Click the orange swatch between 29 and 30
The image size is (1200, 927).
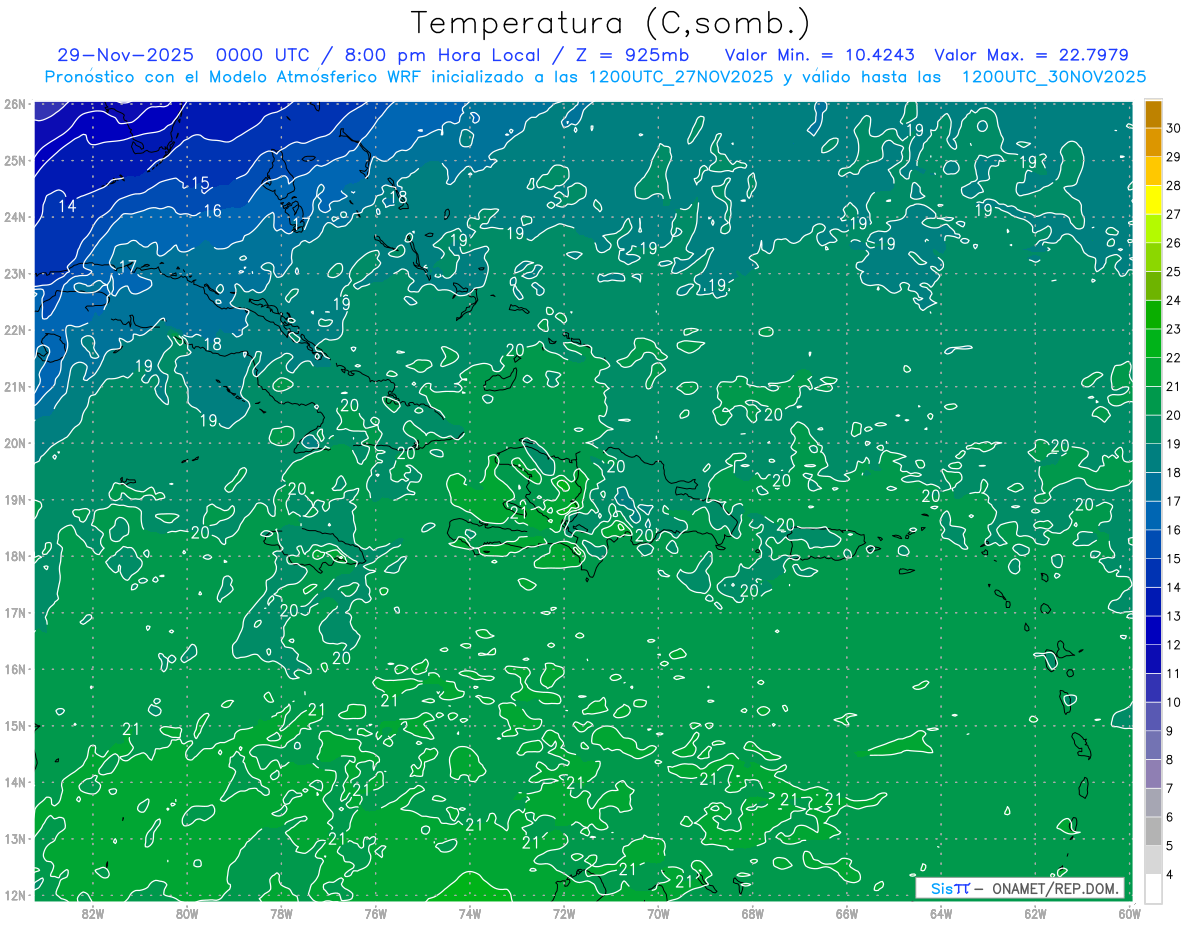[1153, 143]
